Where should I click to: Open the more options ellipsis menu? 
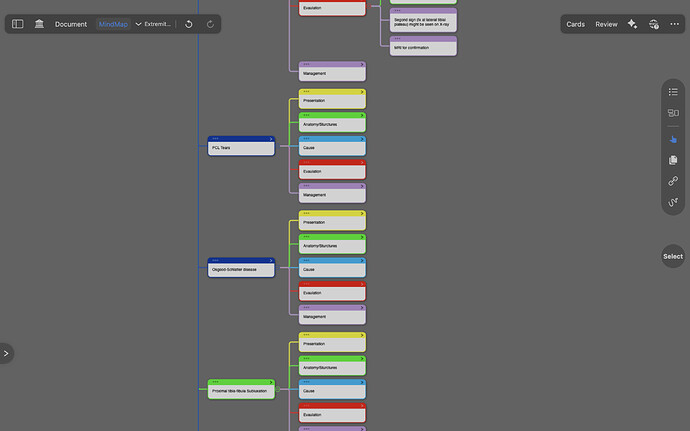click(675, 24)
